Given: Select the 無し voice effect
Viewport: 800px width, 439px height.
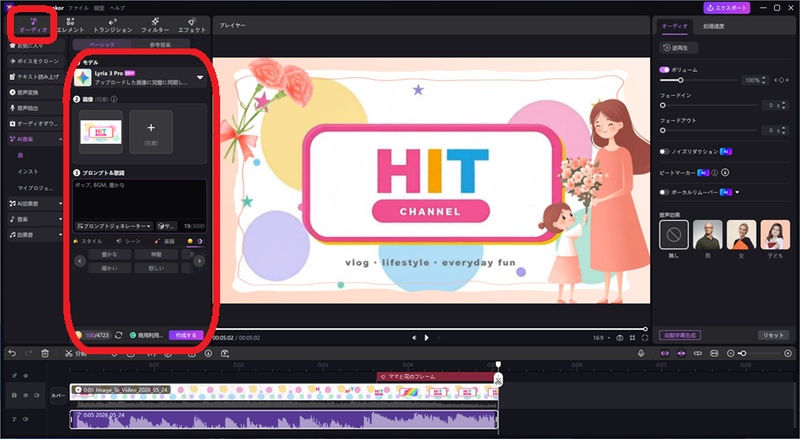Looking at the screenshot, I should click(673, 235).
